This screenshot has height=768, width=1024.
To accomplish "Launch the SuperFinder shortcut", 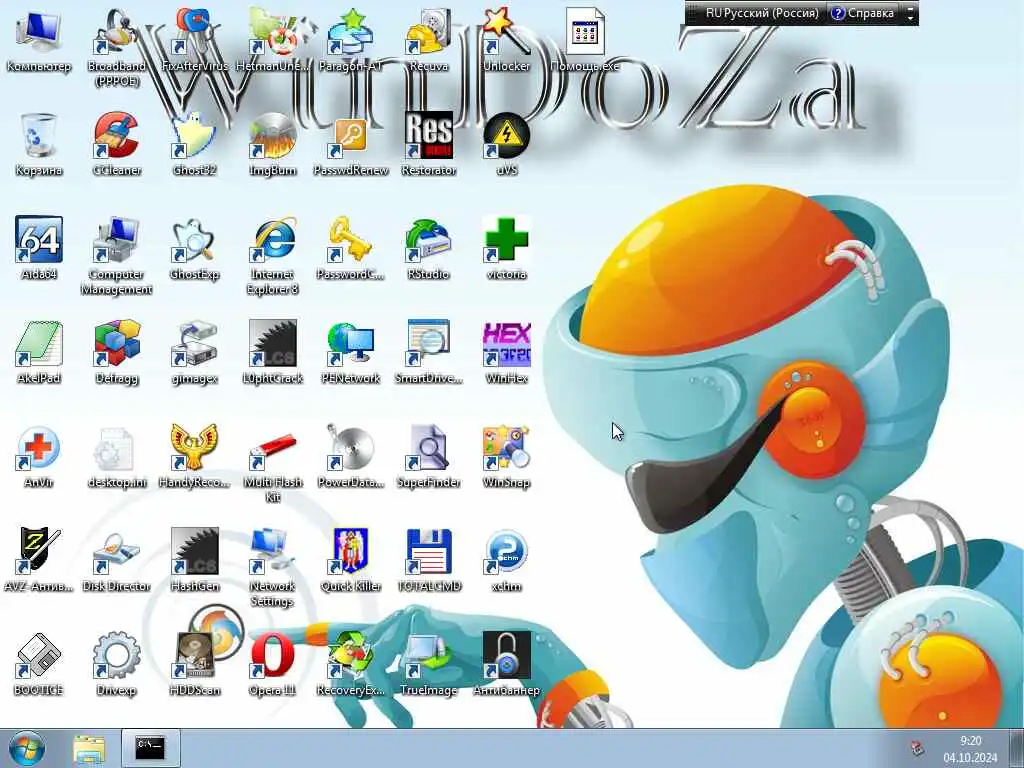I will pyautogui.click(x=429, y=456).
